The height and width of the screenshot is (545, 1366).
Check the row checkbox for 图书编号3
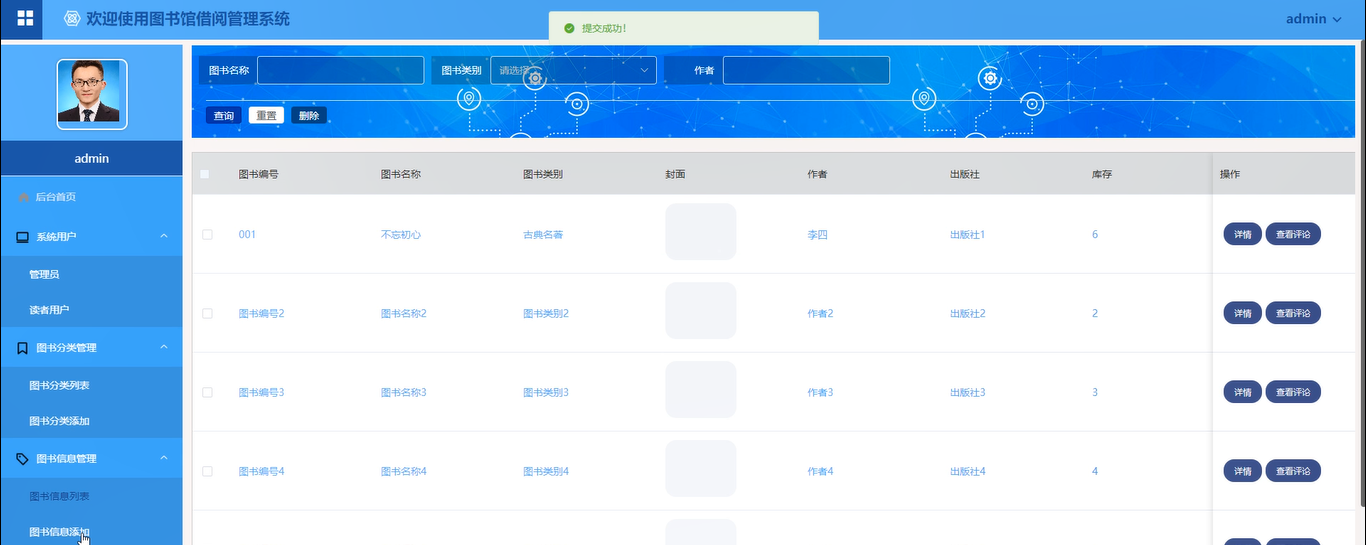(207, 393)
